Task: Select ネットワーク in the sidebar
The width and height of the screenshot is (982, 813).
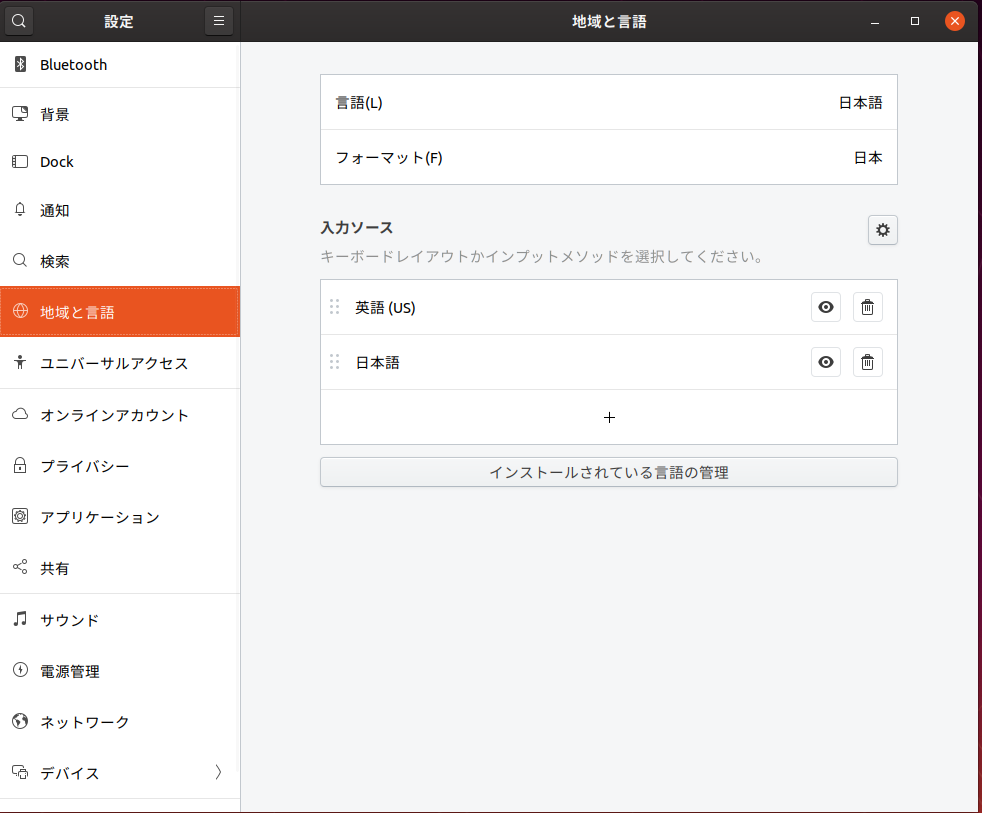Action: pyautogui.click(x=120, y=722)
